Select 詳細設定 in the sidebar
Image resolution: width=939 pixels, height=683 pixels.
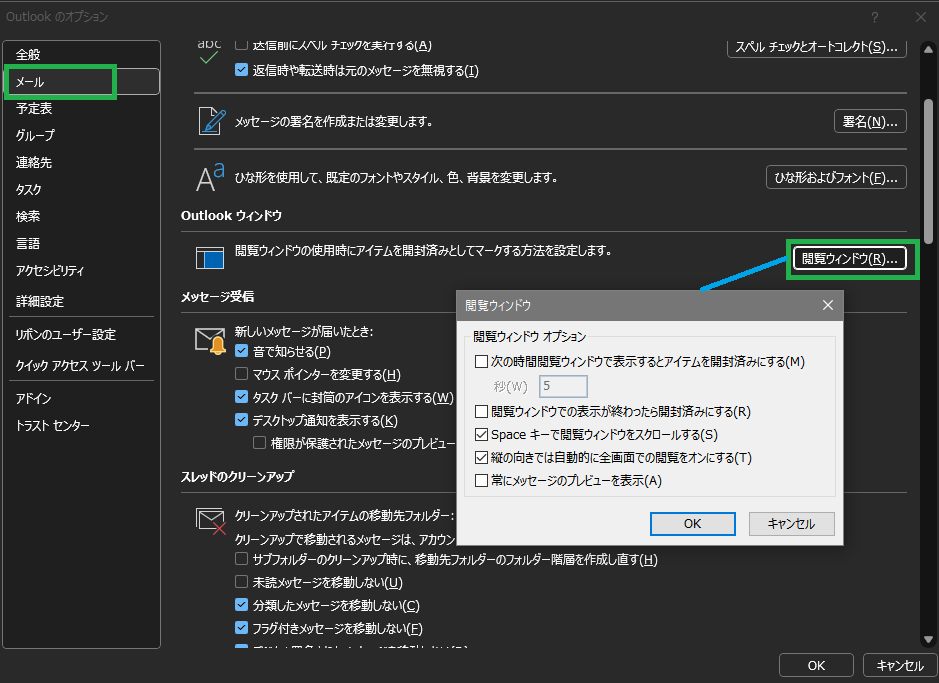pyautogui.click(x=40, y=301)
